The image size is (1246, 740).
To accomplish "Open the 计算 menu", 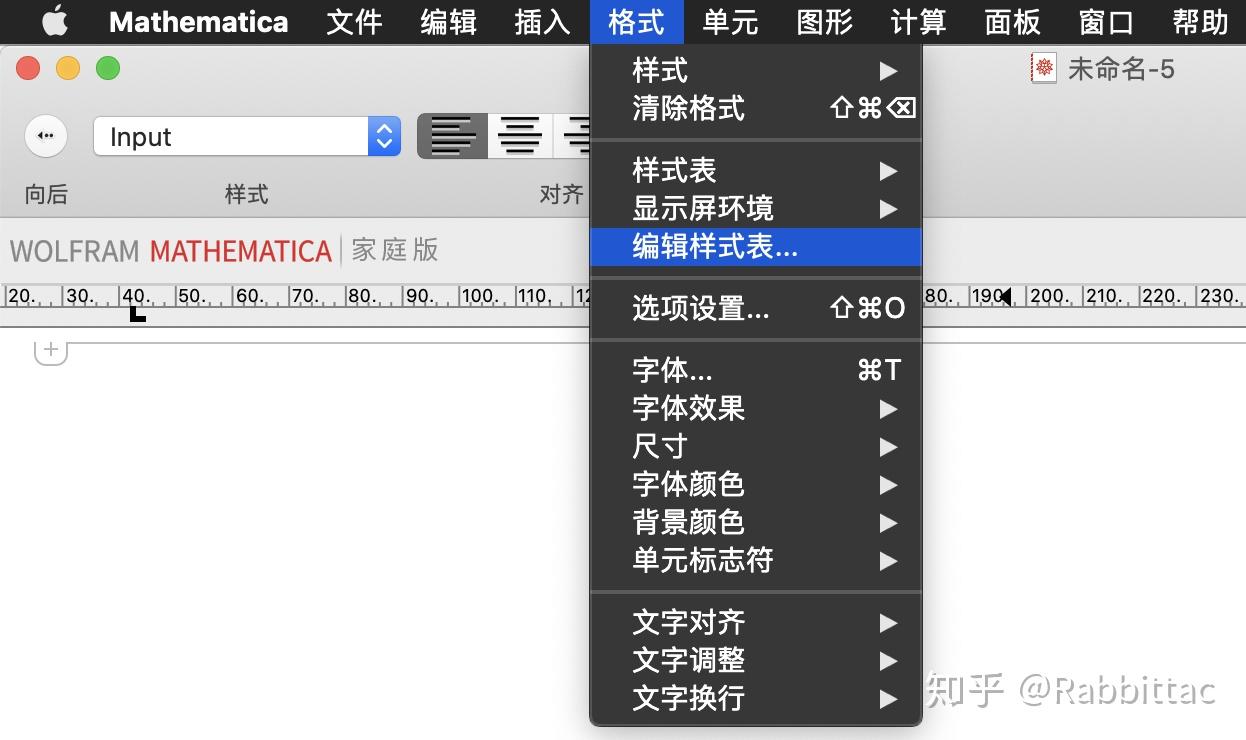I will [x=917, y=21].
